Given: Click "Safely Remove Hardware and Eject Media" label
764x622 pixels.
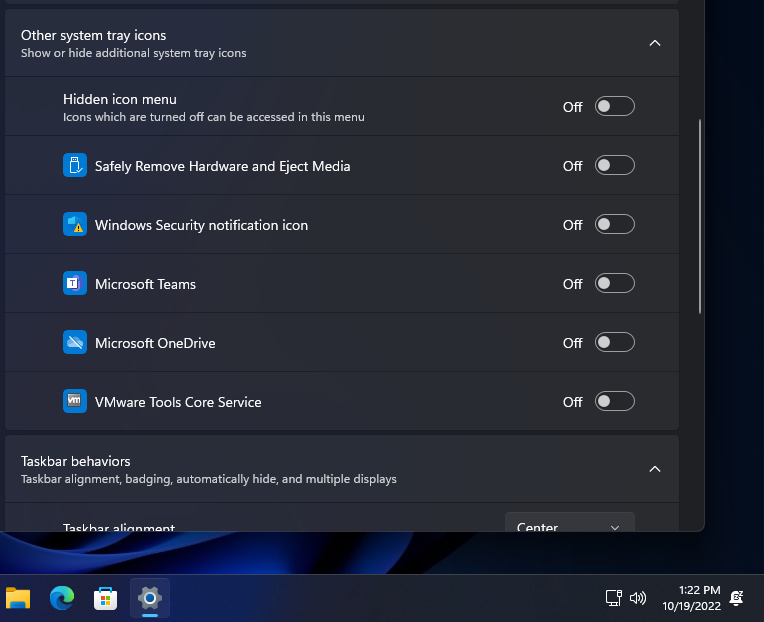Looking at the screenshot, I should click(223, 166).
